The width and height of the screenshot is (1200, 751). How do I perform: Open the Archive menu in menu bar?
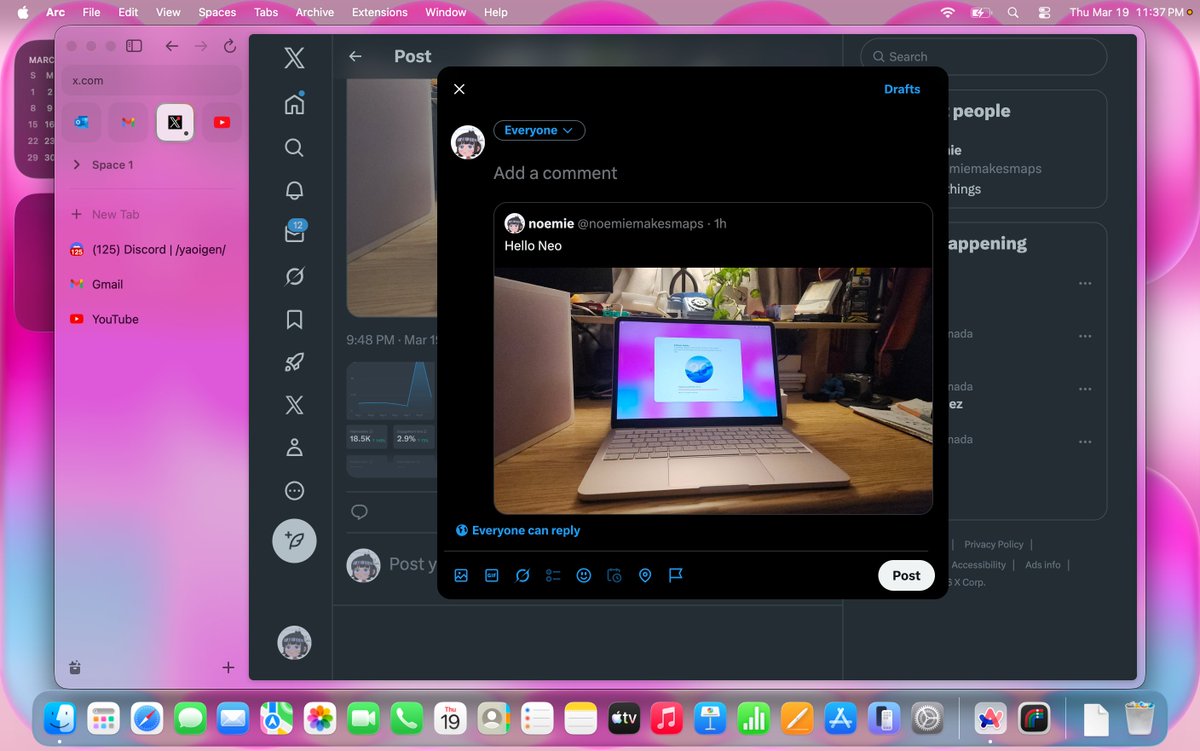pyautogui.click(x=315, y=12)
